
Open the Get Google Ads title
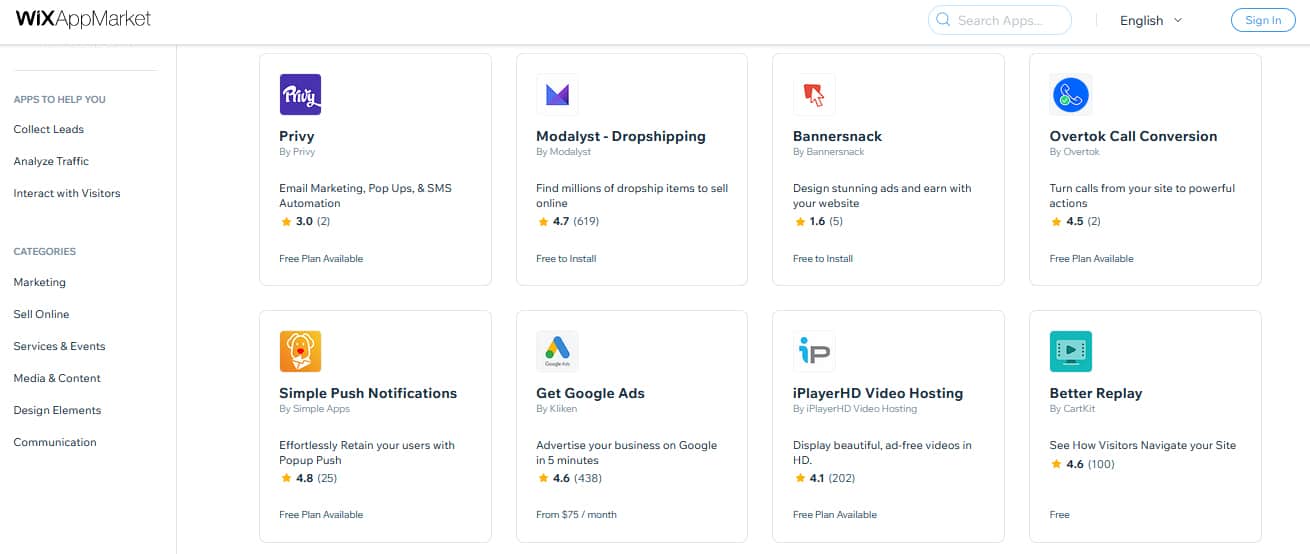click(x=591, y=393)
